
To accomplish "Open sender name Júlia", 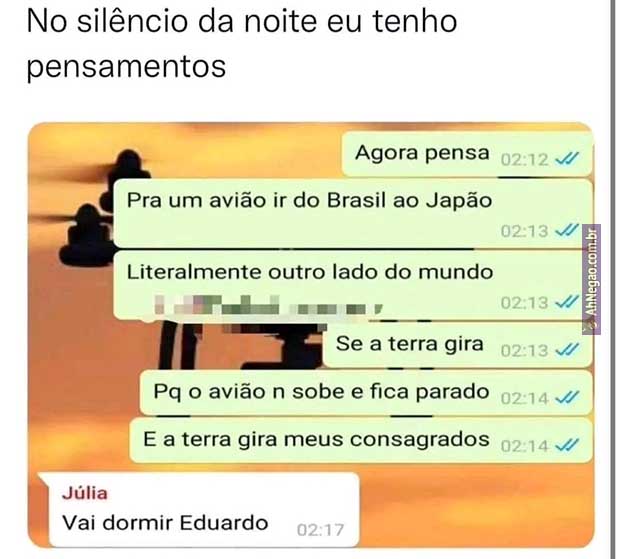I will (x=85, y=493).
